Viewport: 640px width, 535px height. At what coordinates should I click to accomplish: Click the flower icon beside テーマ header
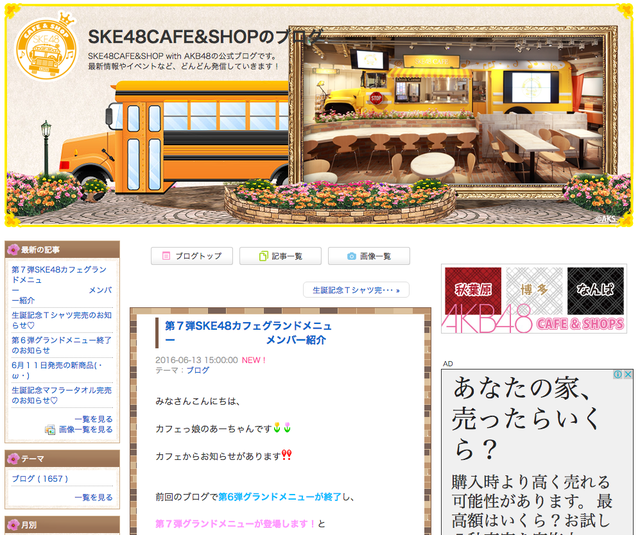click(x=13, y=459)
